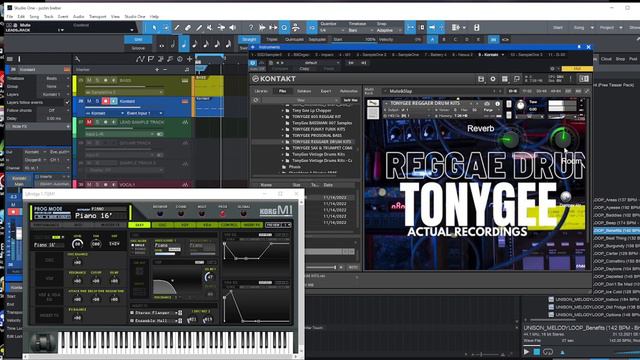Solo the Kontakt track
640x360 pixels.
point(97,101)
